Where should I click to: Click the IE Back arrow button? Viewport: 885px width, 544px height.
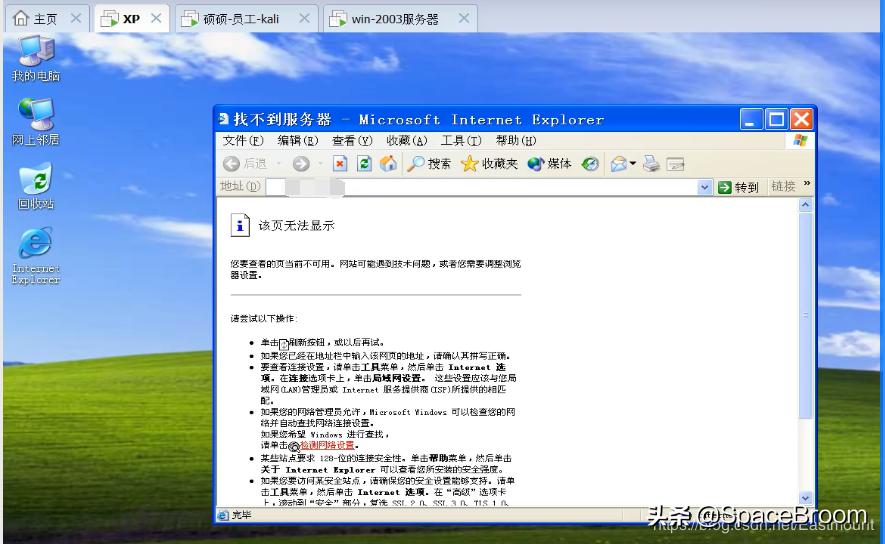click(231, 164)
